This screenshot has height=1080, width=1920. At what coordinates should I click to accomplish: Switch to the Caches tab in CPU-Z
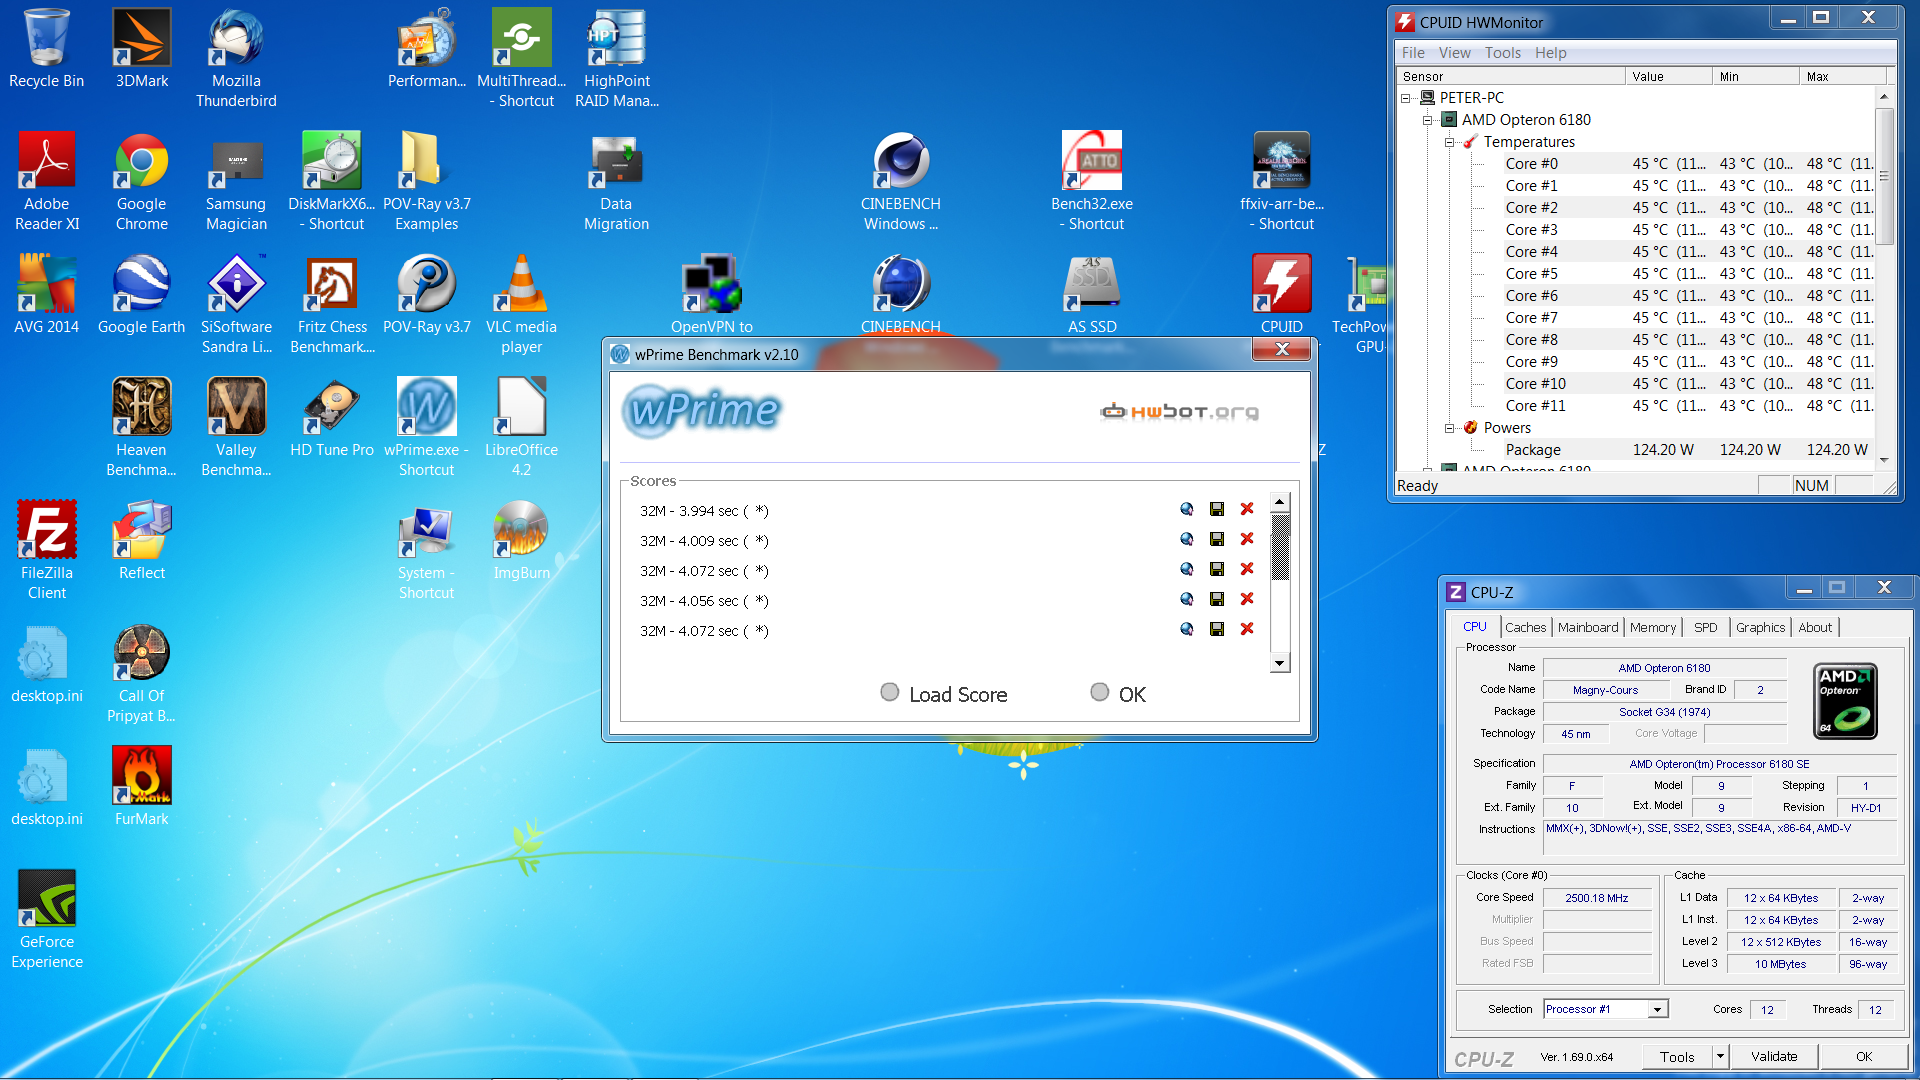coord(1525,628)
